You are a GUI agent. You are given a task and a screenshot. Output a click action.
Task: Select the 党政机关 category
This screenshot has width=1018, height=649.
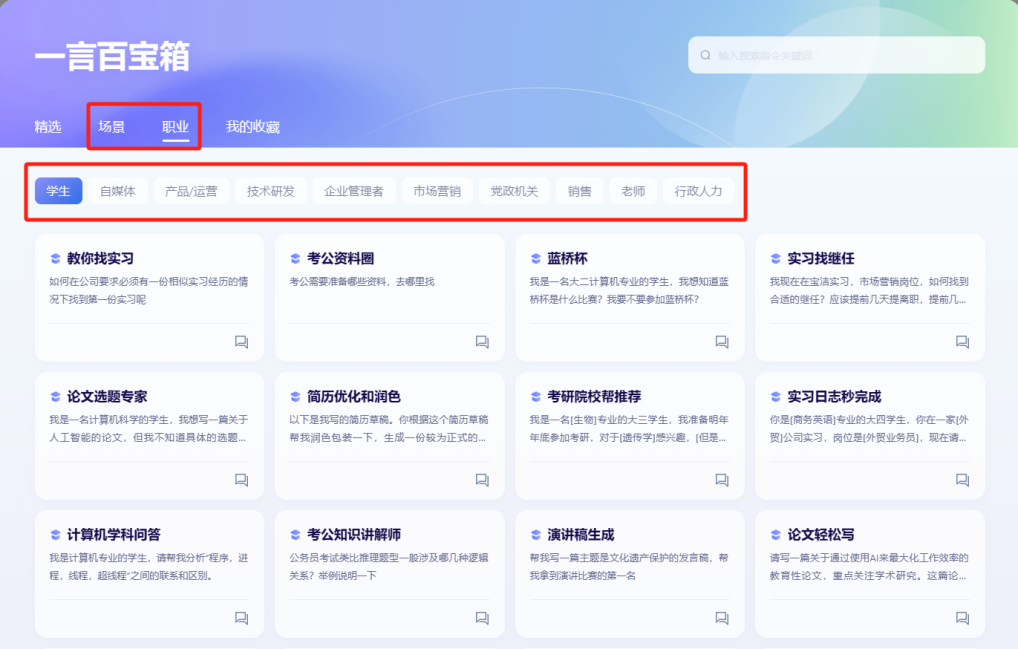click(x=514, y=191)
